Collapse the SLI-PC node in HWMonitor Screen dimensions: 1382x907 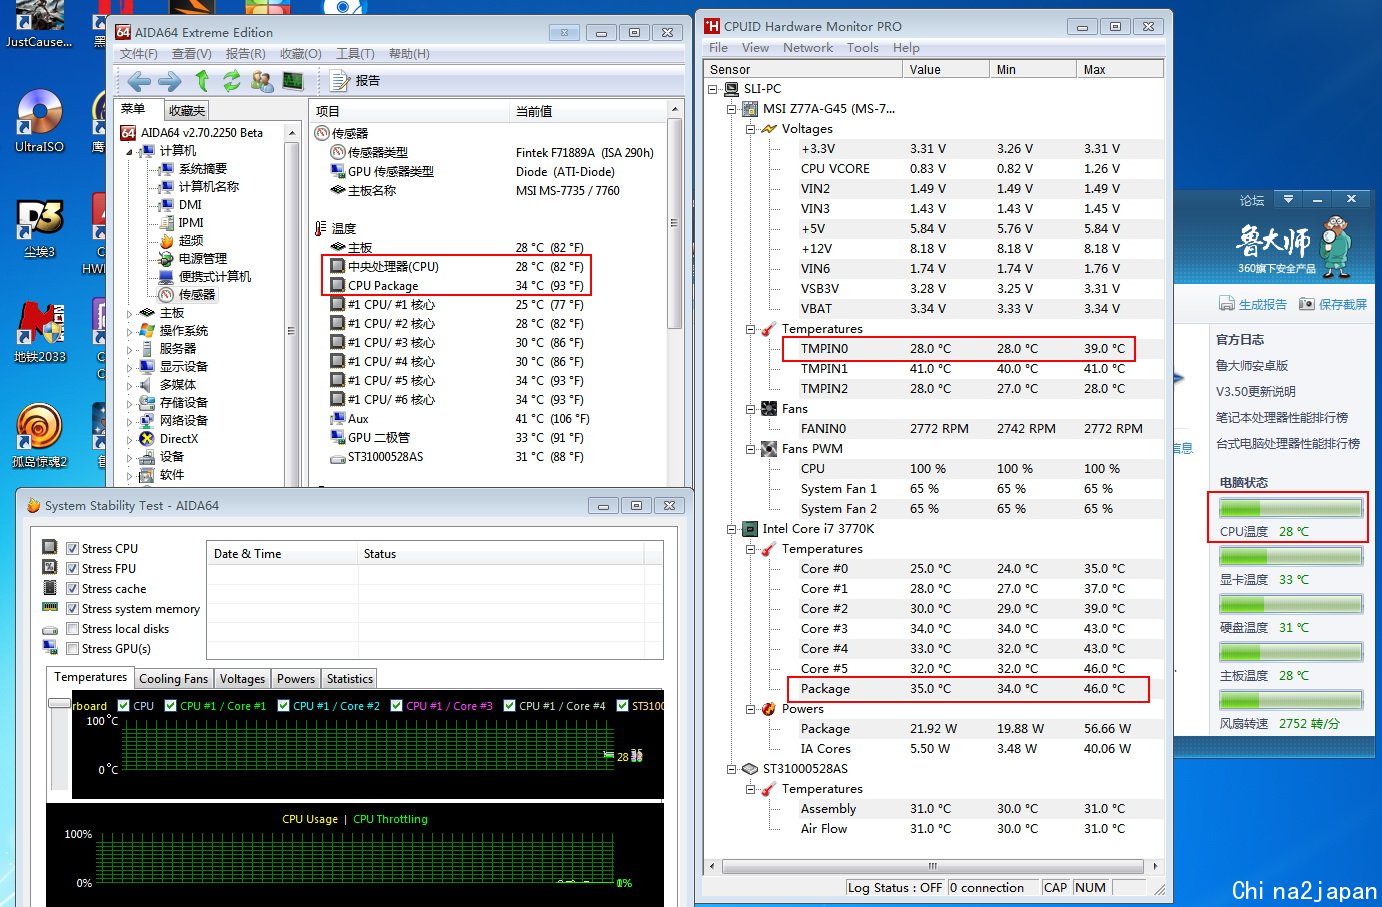[712, 89]
